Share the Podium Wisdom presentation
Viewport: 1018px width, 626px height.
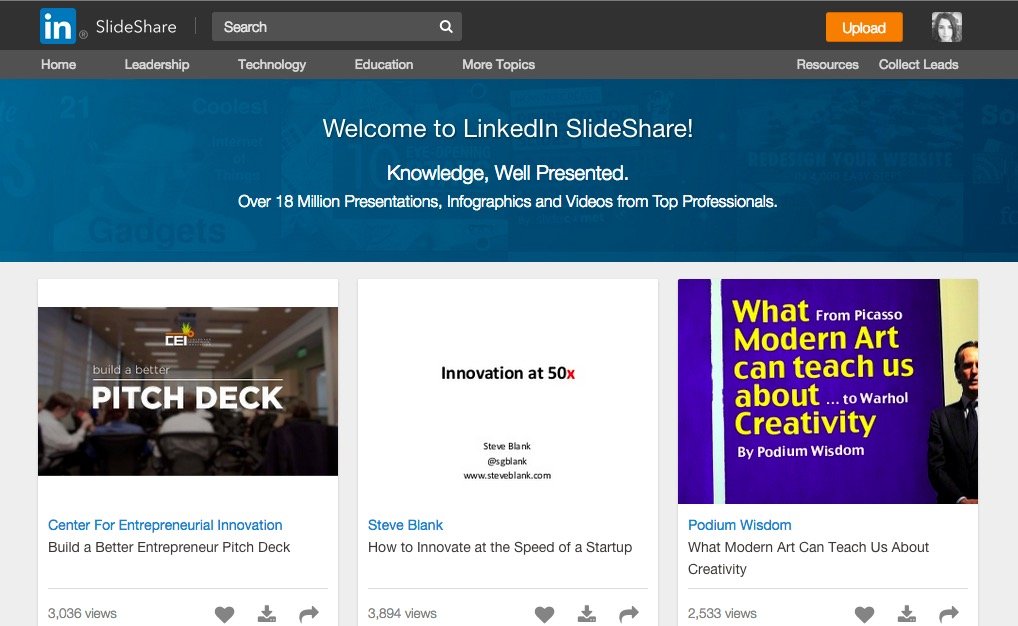(x=948, y=614)
